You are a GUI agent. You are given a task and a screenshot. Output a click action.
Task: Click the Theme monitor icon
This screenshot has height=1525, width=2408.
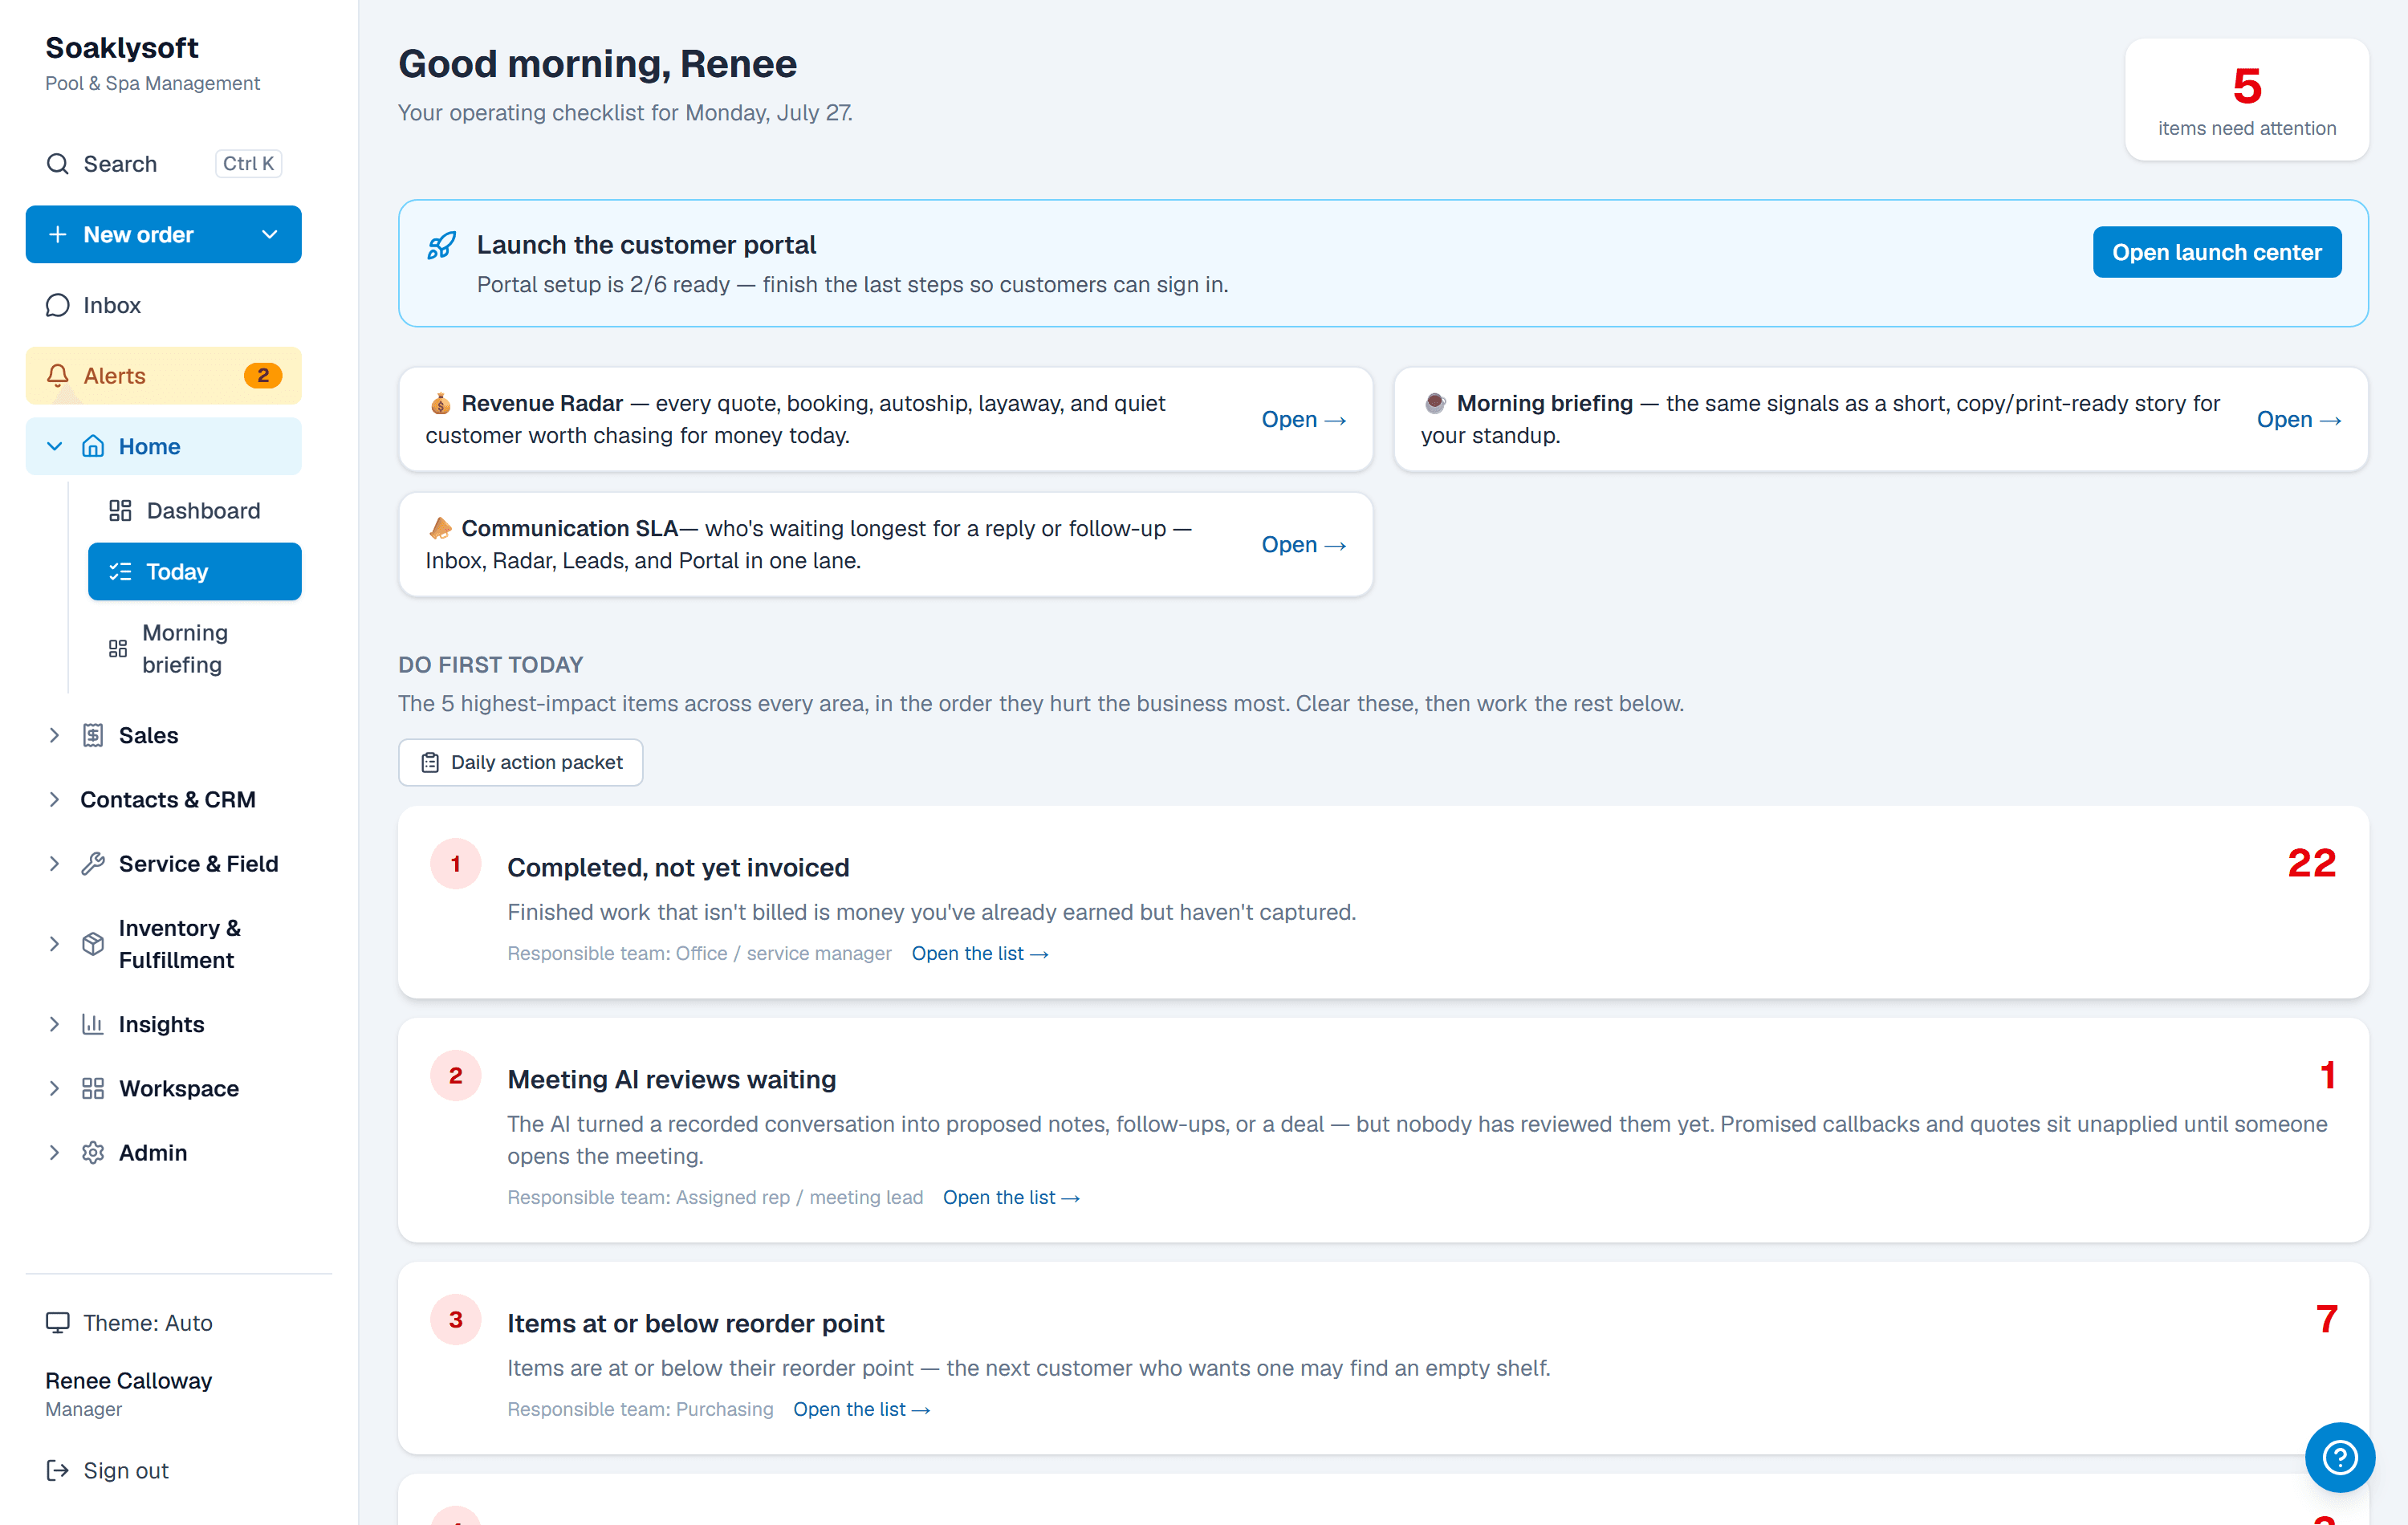coord(58,1323)
